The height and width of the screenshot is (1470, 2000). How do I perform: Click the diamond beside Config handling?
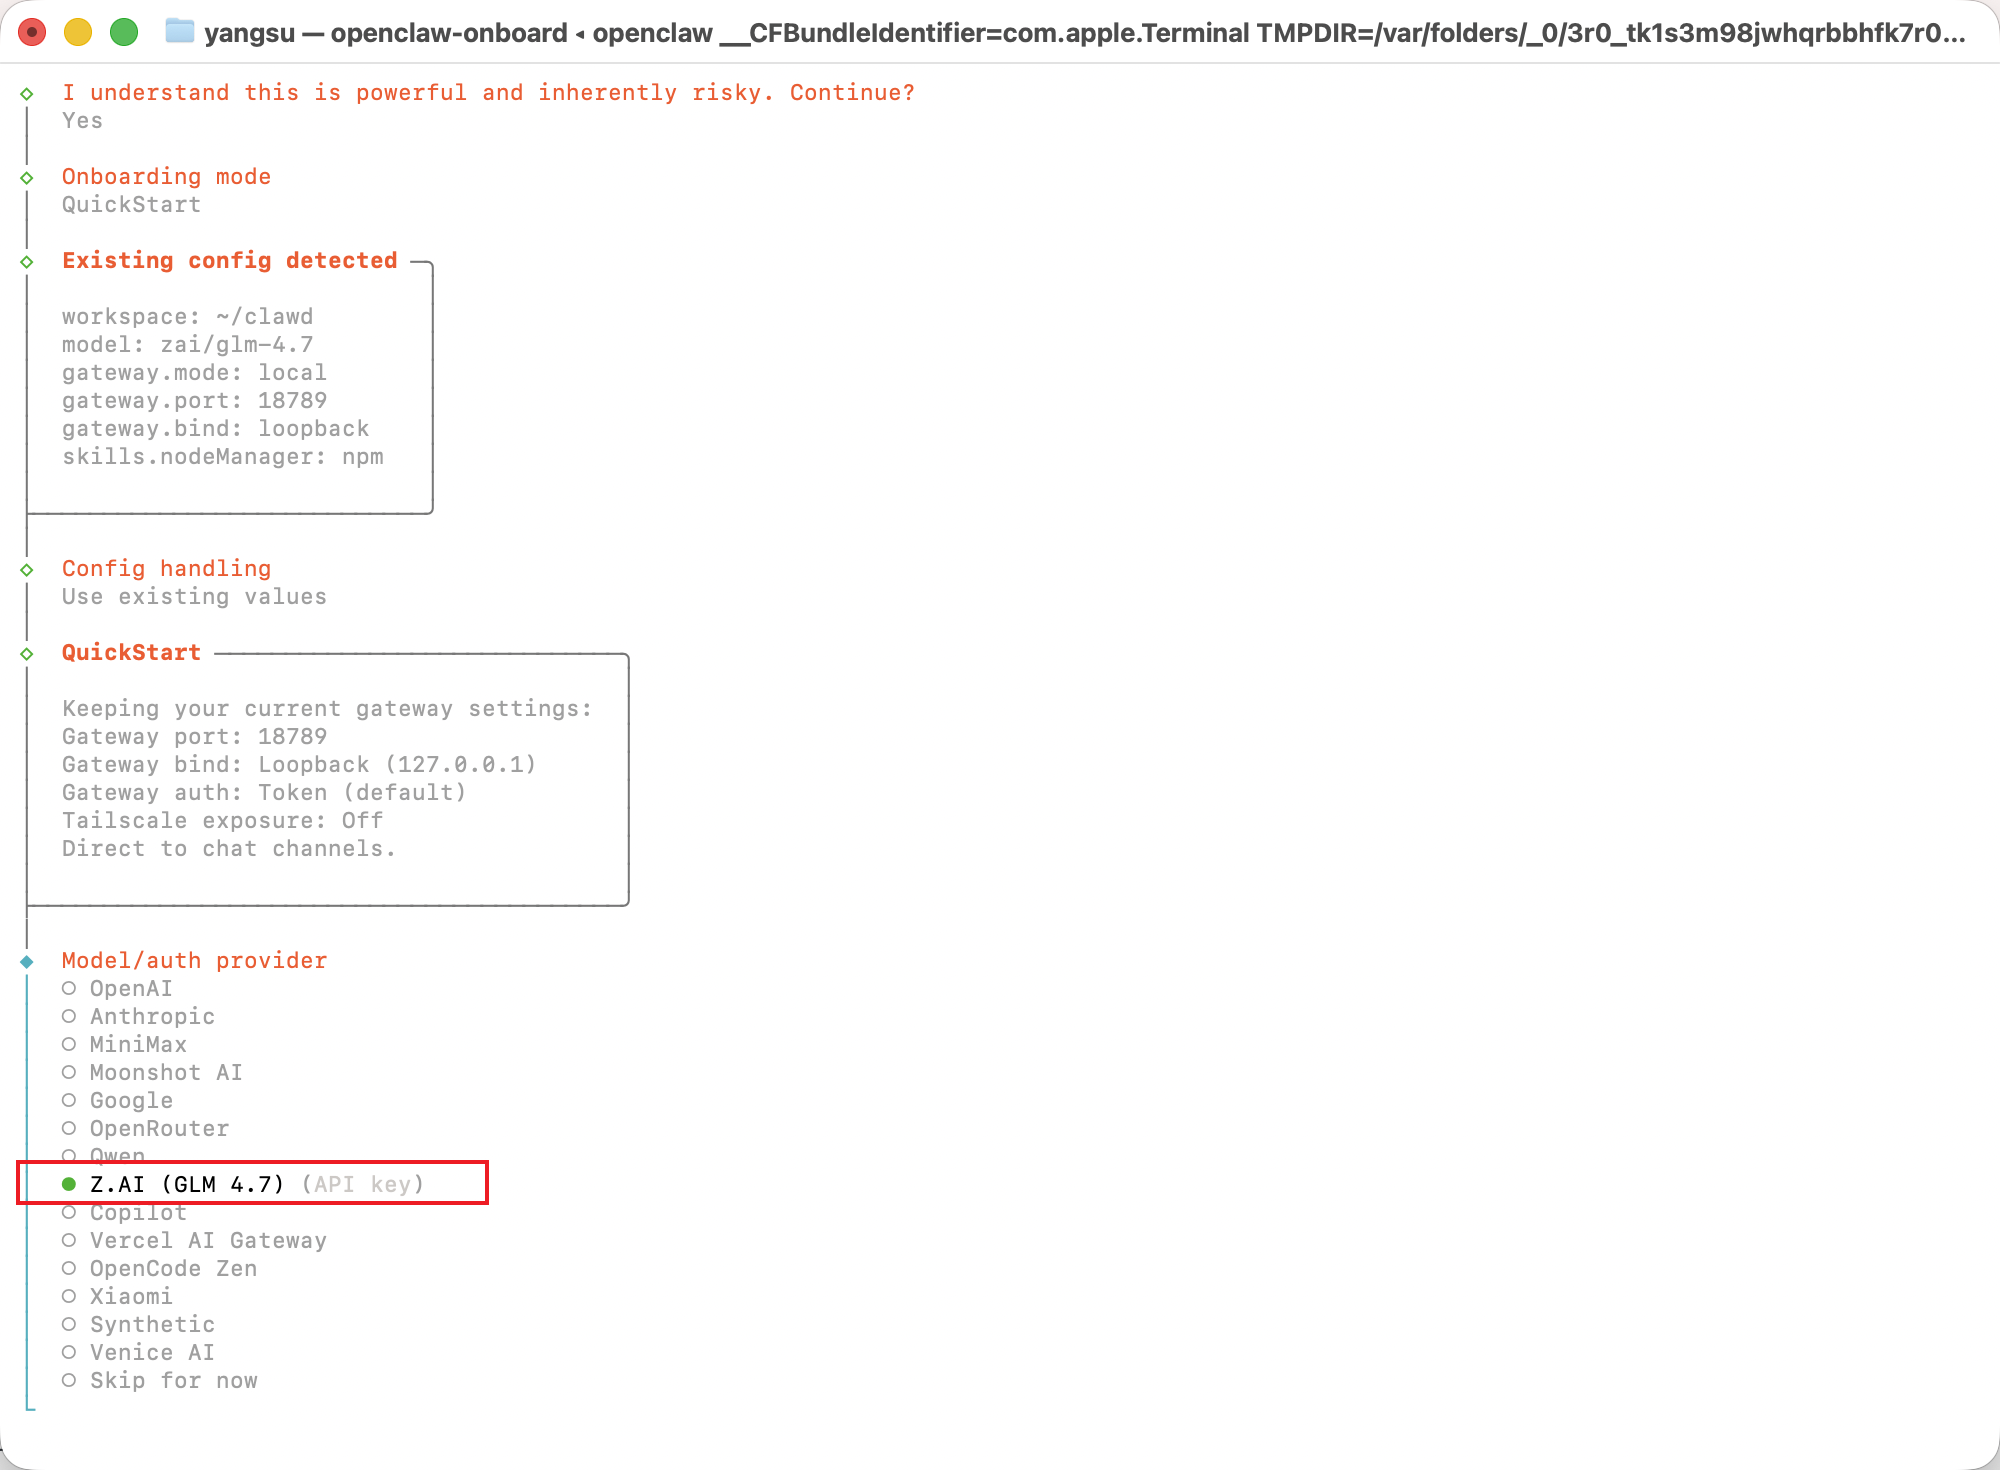(x=27, y=570)
